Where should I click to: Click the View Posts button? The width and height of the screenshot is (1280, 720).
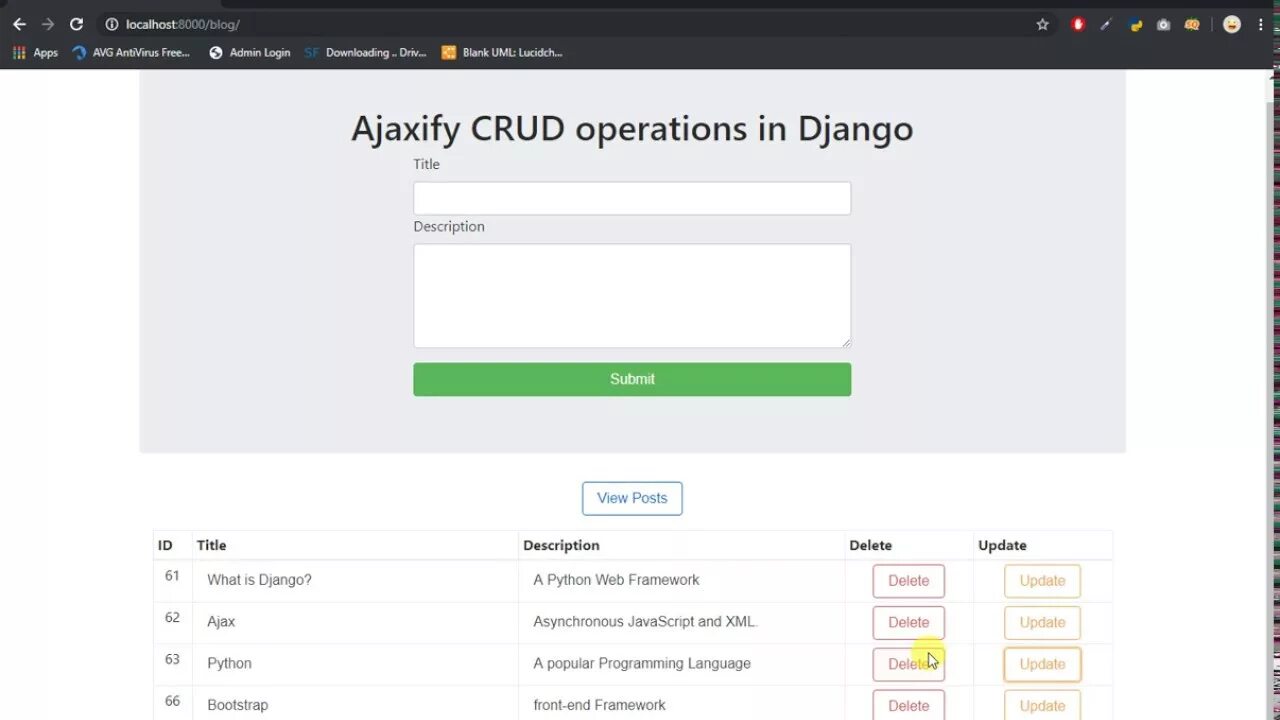coord(632,498)
